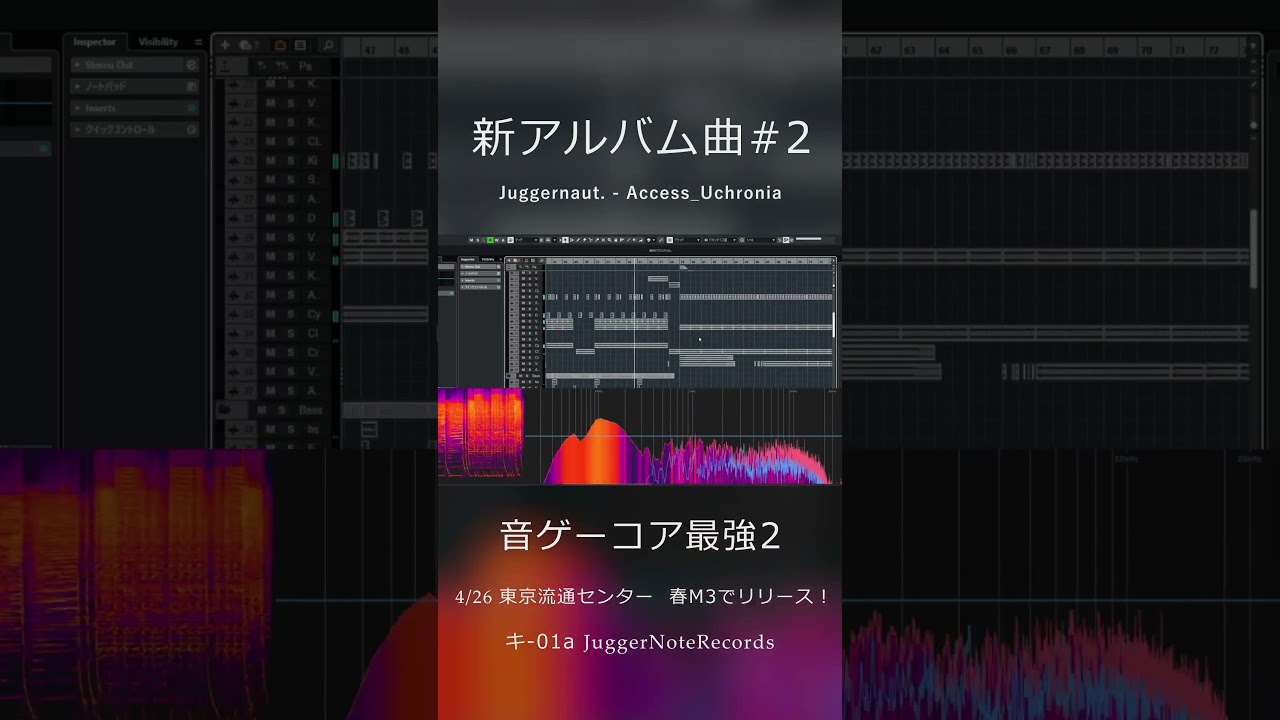Collapse the Bass folder via its folder icon
The width and height of the screenshot is (1280, 720).
click(224, 410)
